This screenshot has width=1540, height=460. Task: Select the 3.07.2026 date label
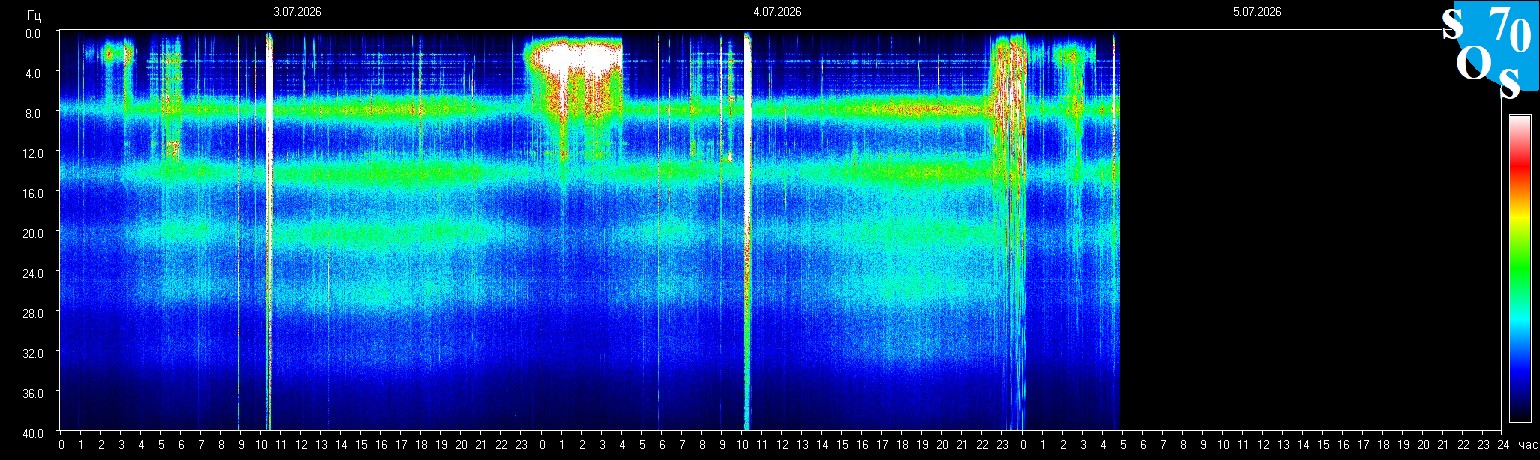pos(297,12)
